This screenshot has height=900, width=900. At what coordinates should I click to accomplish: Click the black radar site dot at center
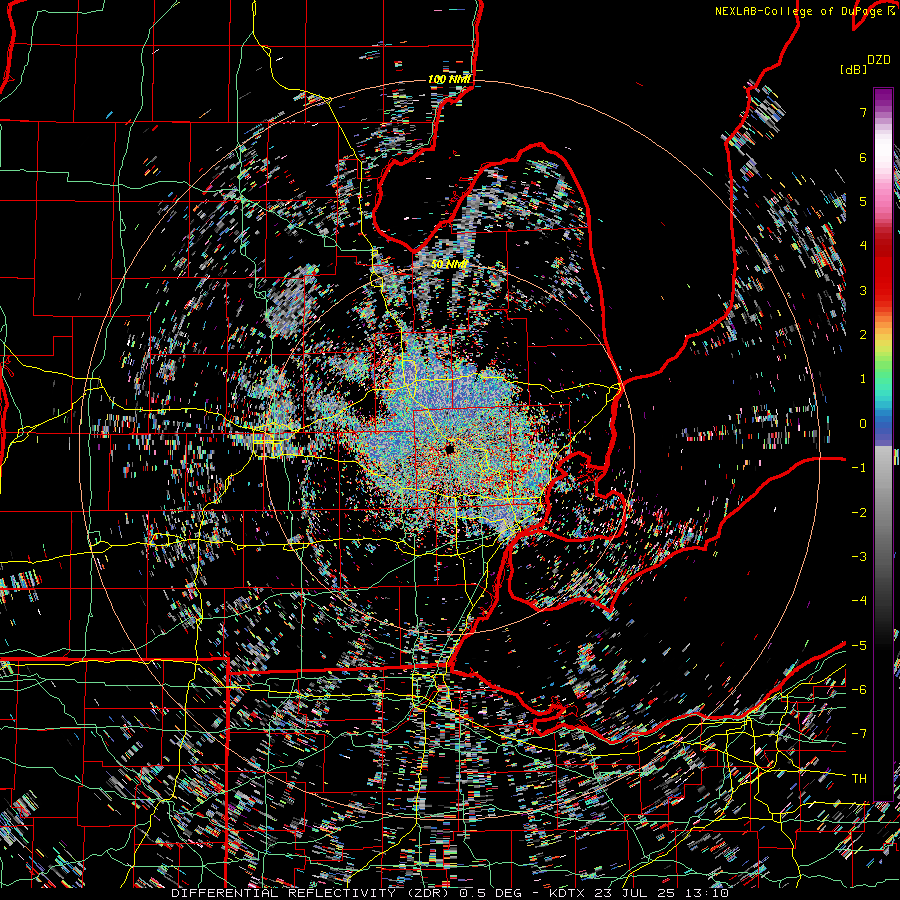(x=449, y=448)
